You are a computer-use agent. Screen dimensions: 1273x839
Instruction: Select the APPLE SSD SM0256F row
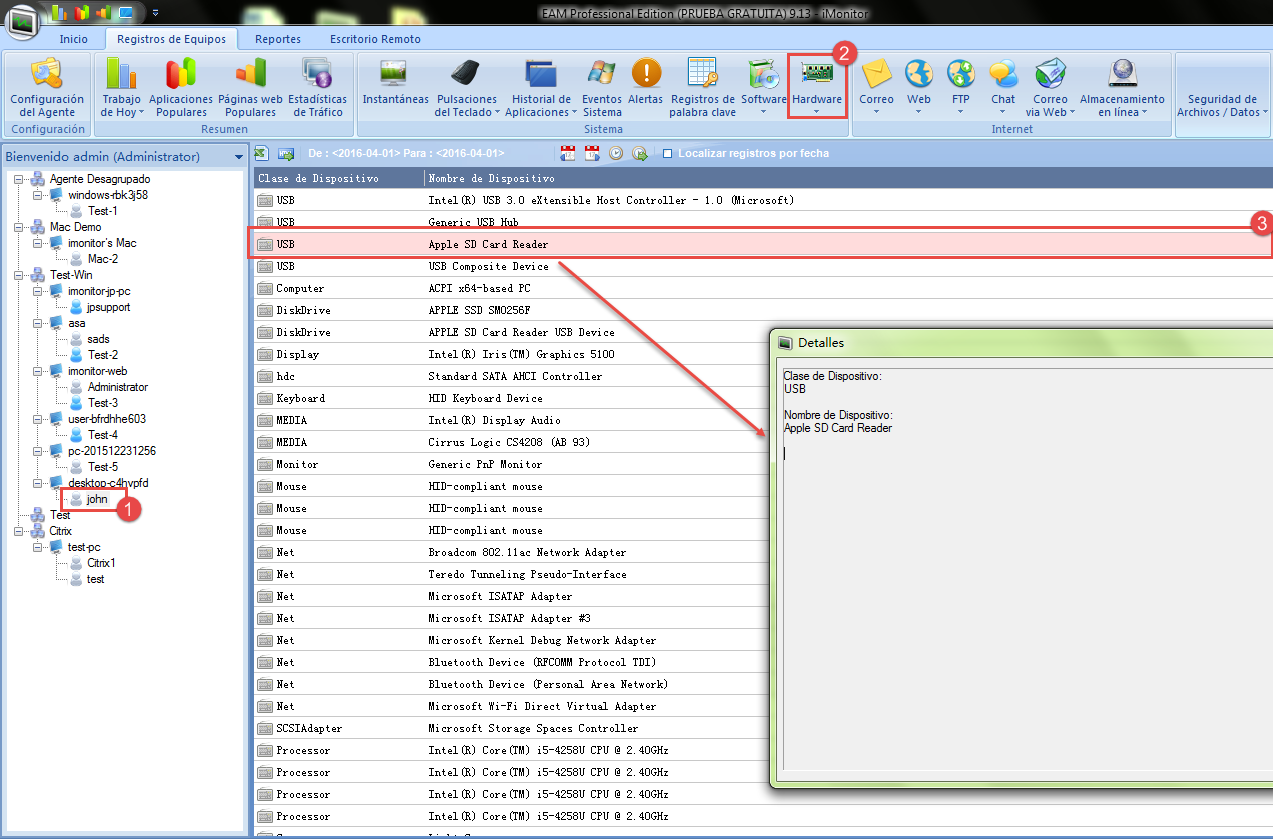coord(512,310)
